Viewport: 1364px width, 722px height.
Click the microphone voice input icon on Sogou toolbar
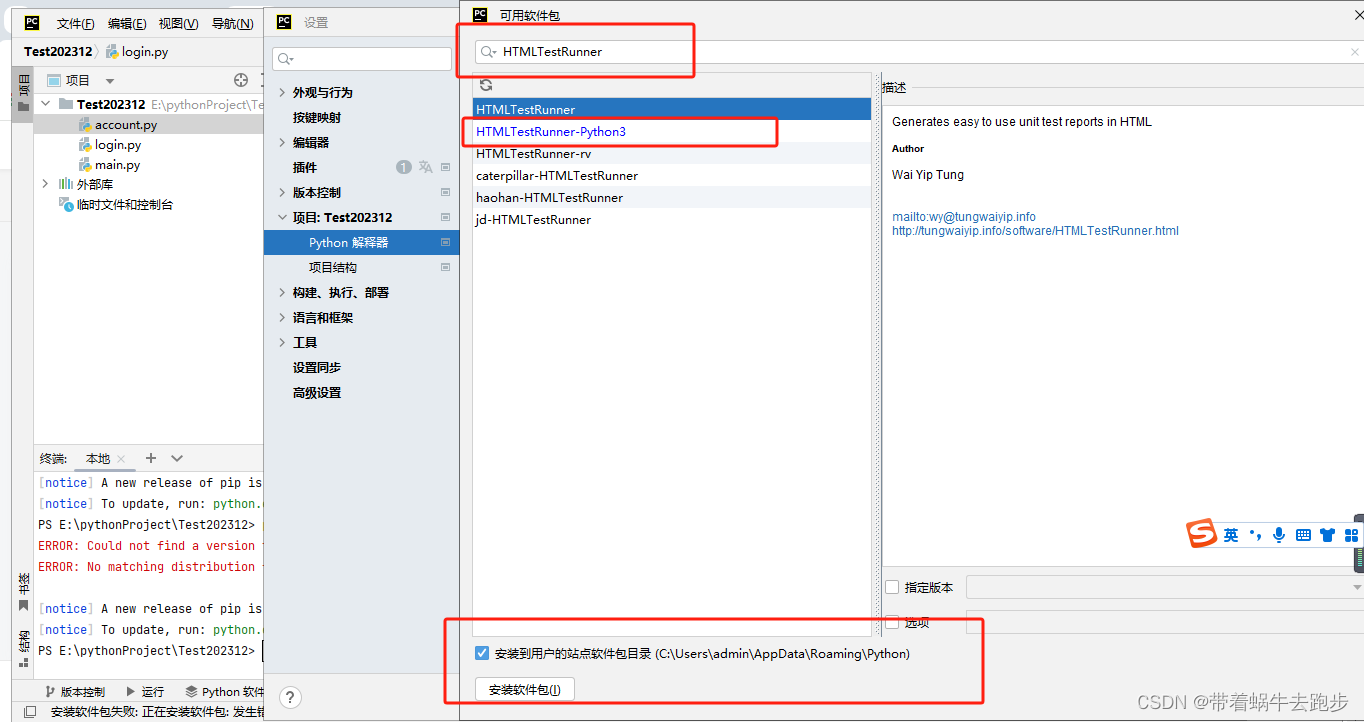pos(1279,535)
